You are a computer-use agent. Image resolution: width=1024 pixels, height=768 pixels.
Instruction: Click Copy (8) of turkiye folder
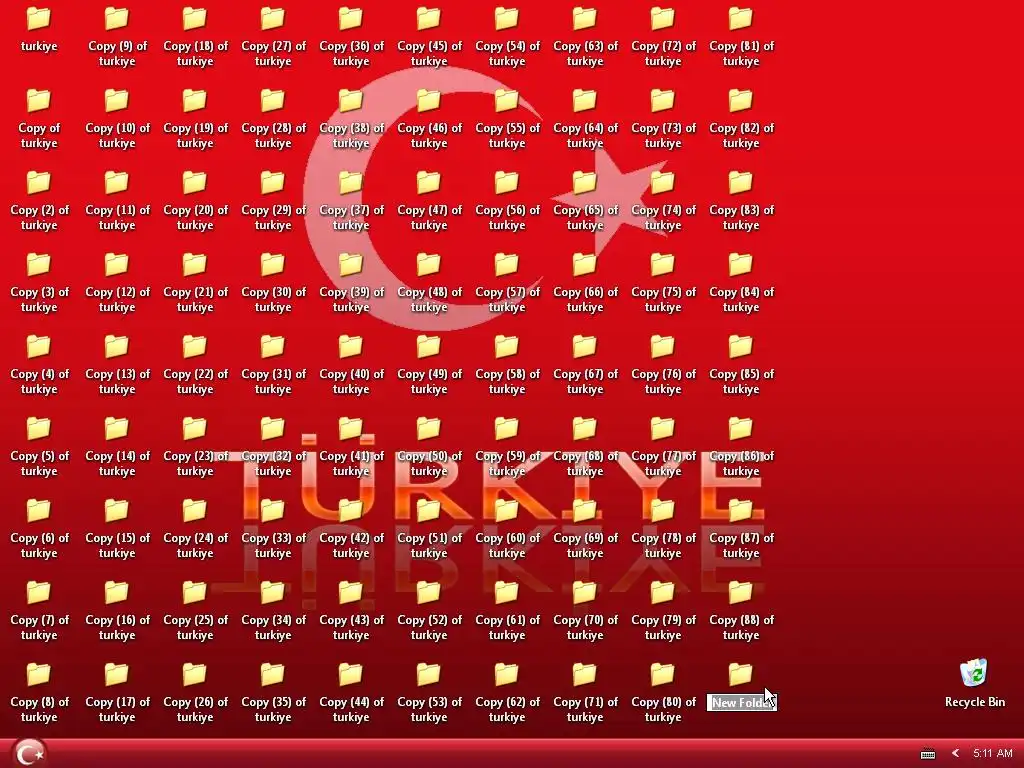point(39,675)
